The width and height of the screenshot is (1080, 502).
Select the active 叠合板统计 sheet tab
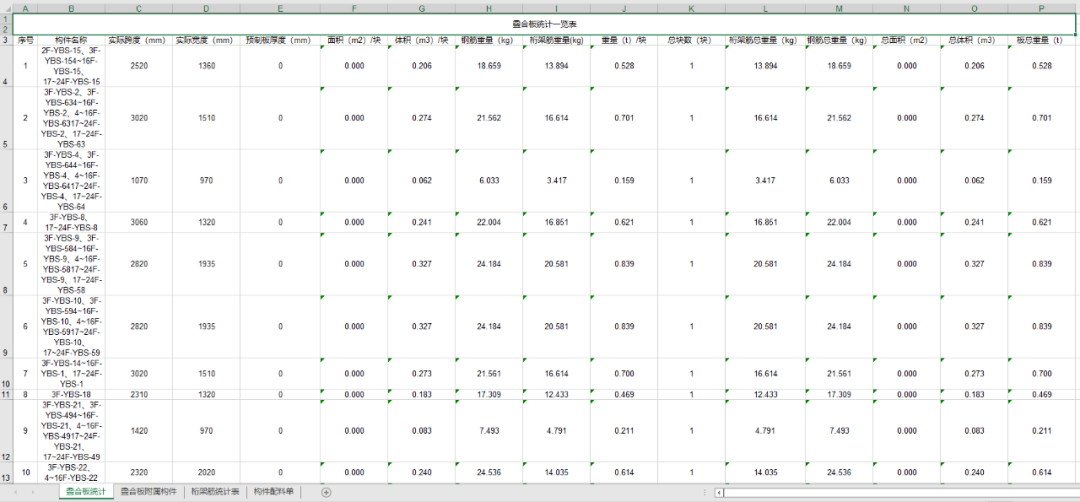(x=85, y=492)
